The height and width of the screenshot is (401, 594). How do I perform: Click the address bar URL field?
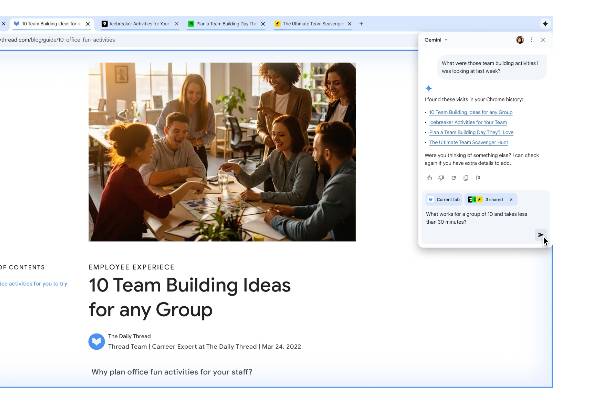tap(208, 40)
